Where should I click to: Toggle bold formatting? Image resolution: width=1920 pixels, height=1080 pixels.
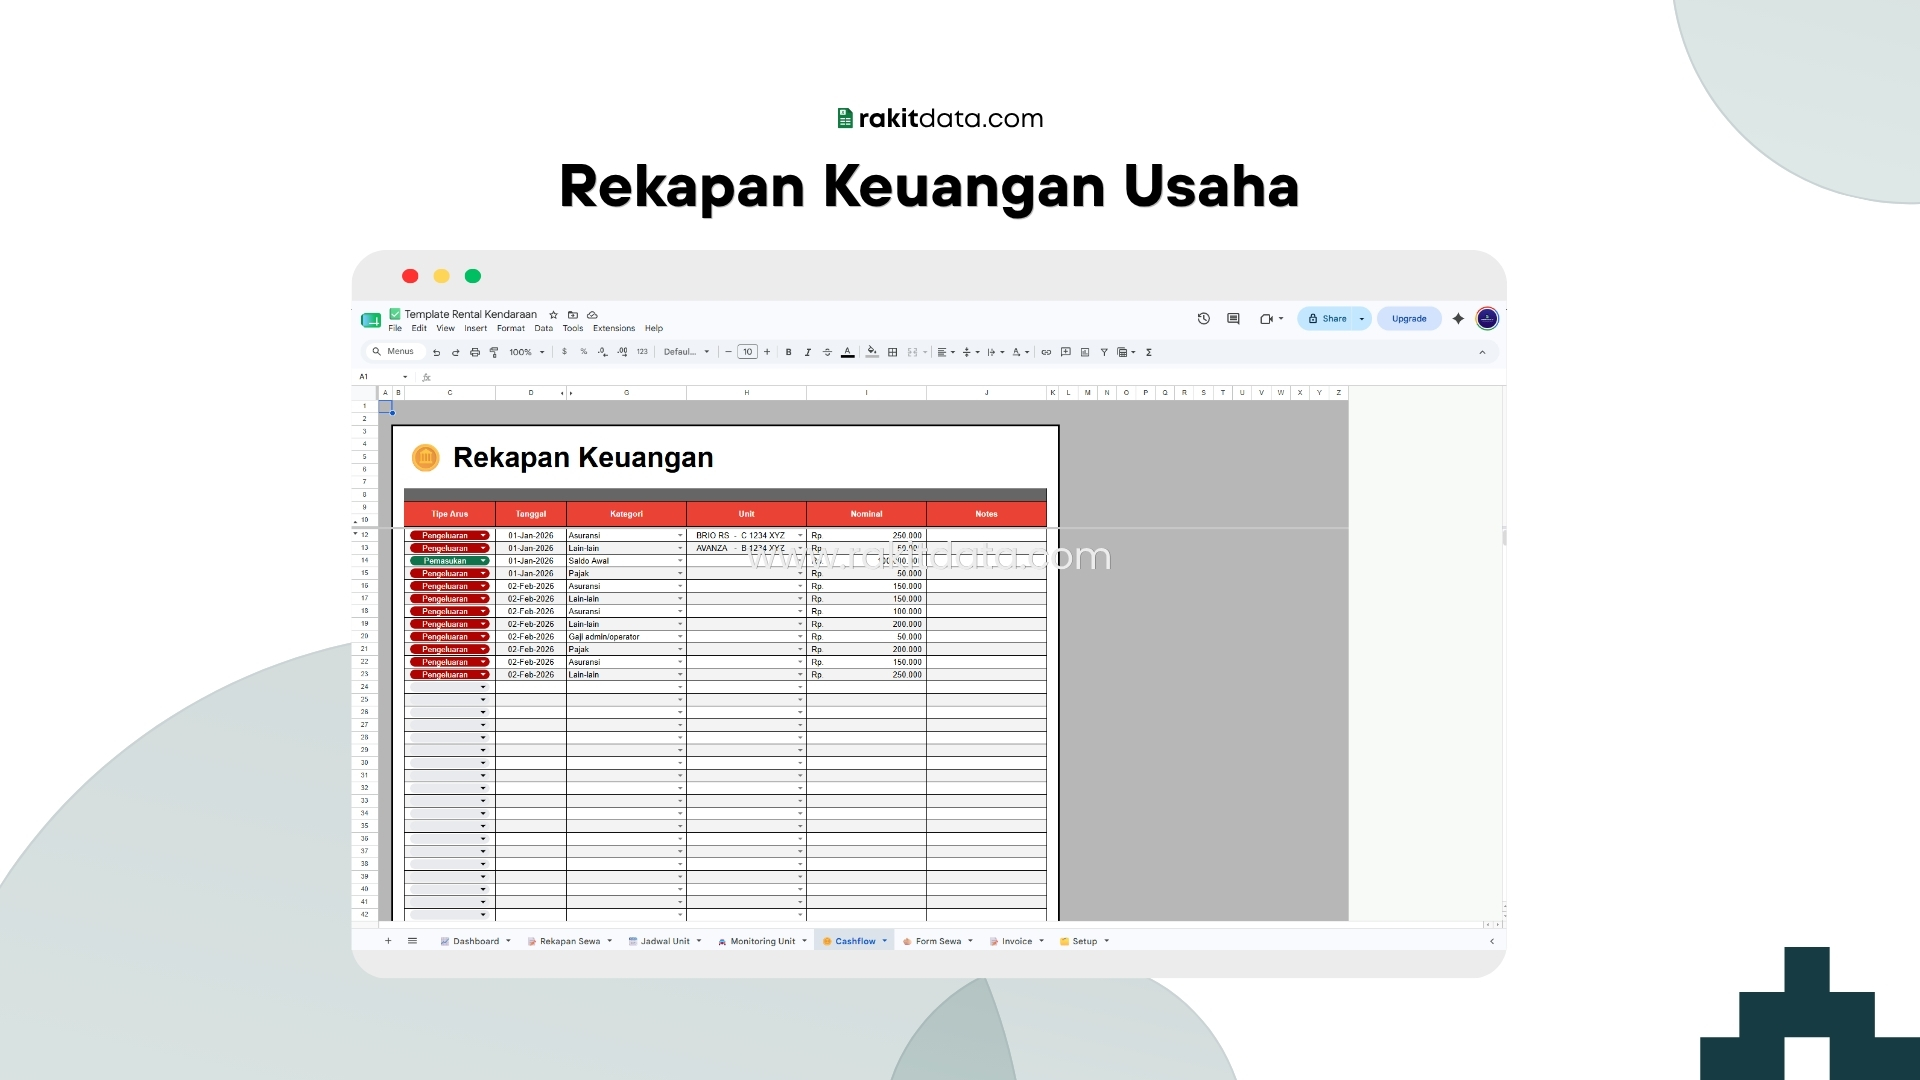click(789, 352)
